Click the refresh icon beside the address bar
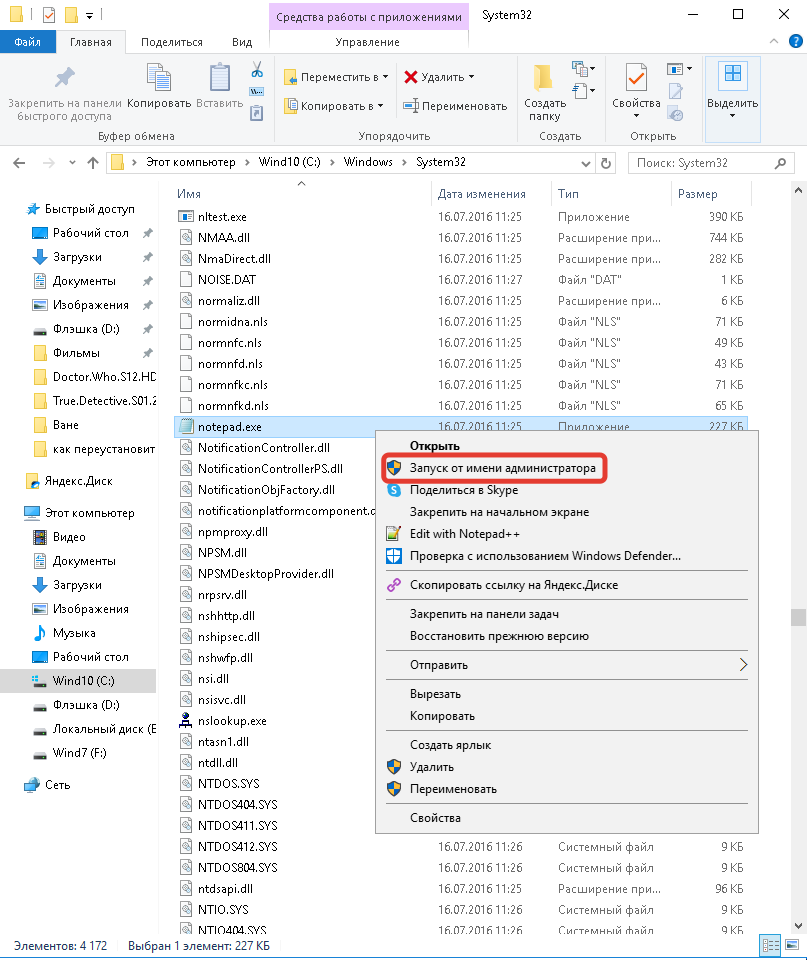Image resolution: width=807 pixels, height=960 pixels. [606, 162]
